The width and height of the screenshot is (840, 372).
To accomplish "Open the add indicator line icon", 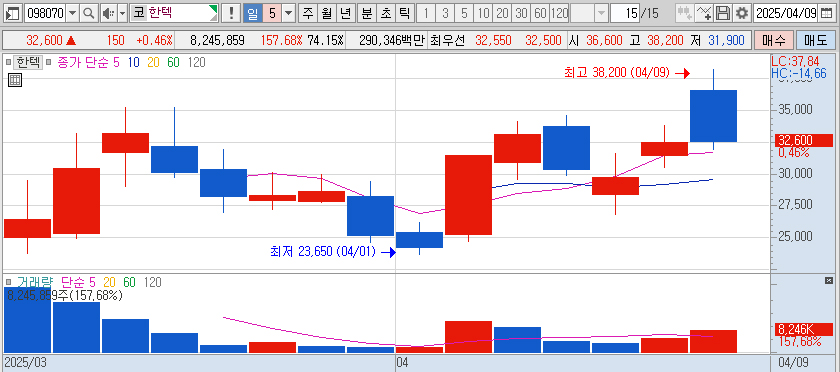I will click(704, 13).
